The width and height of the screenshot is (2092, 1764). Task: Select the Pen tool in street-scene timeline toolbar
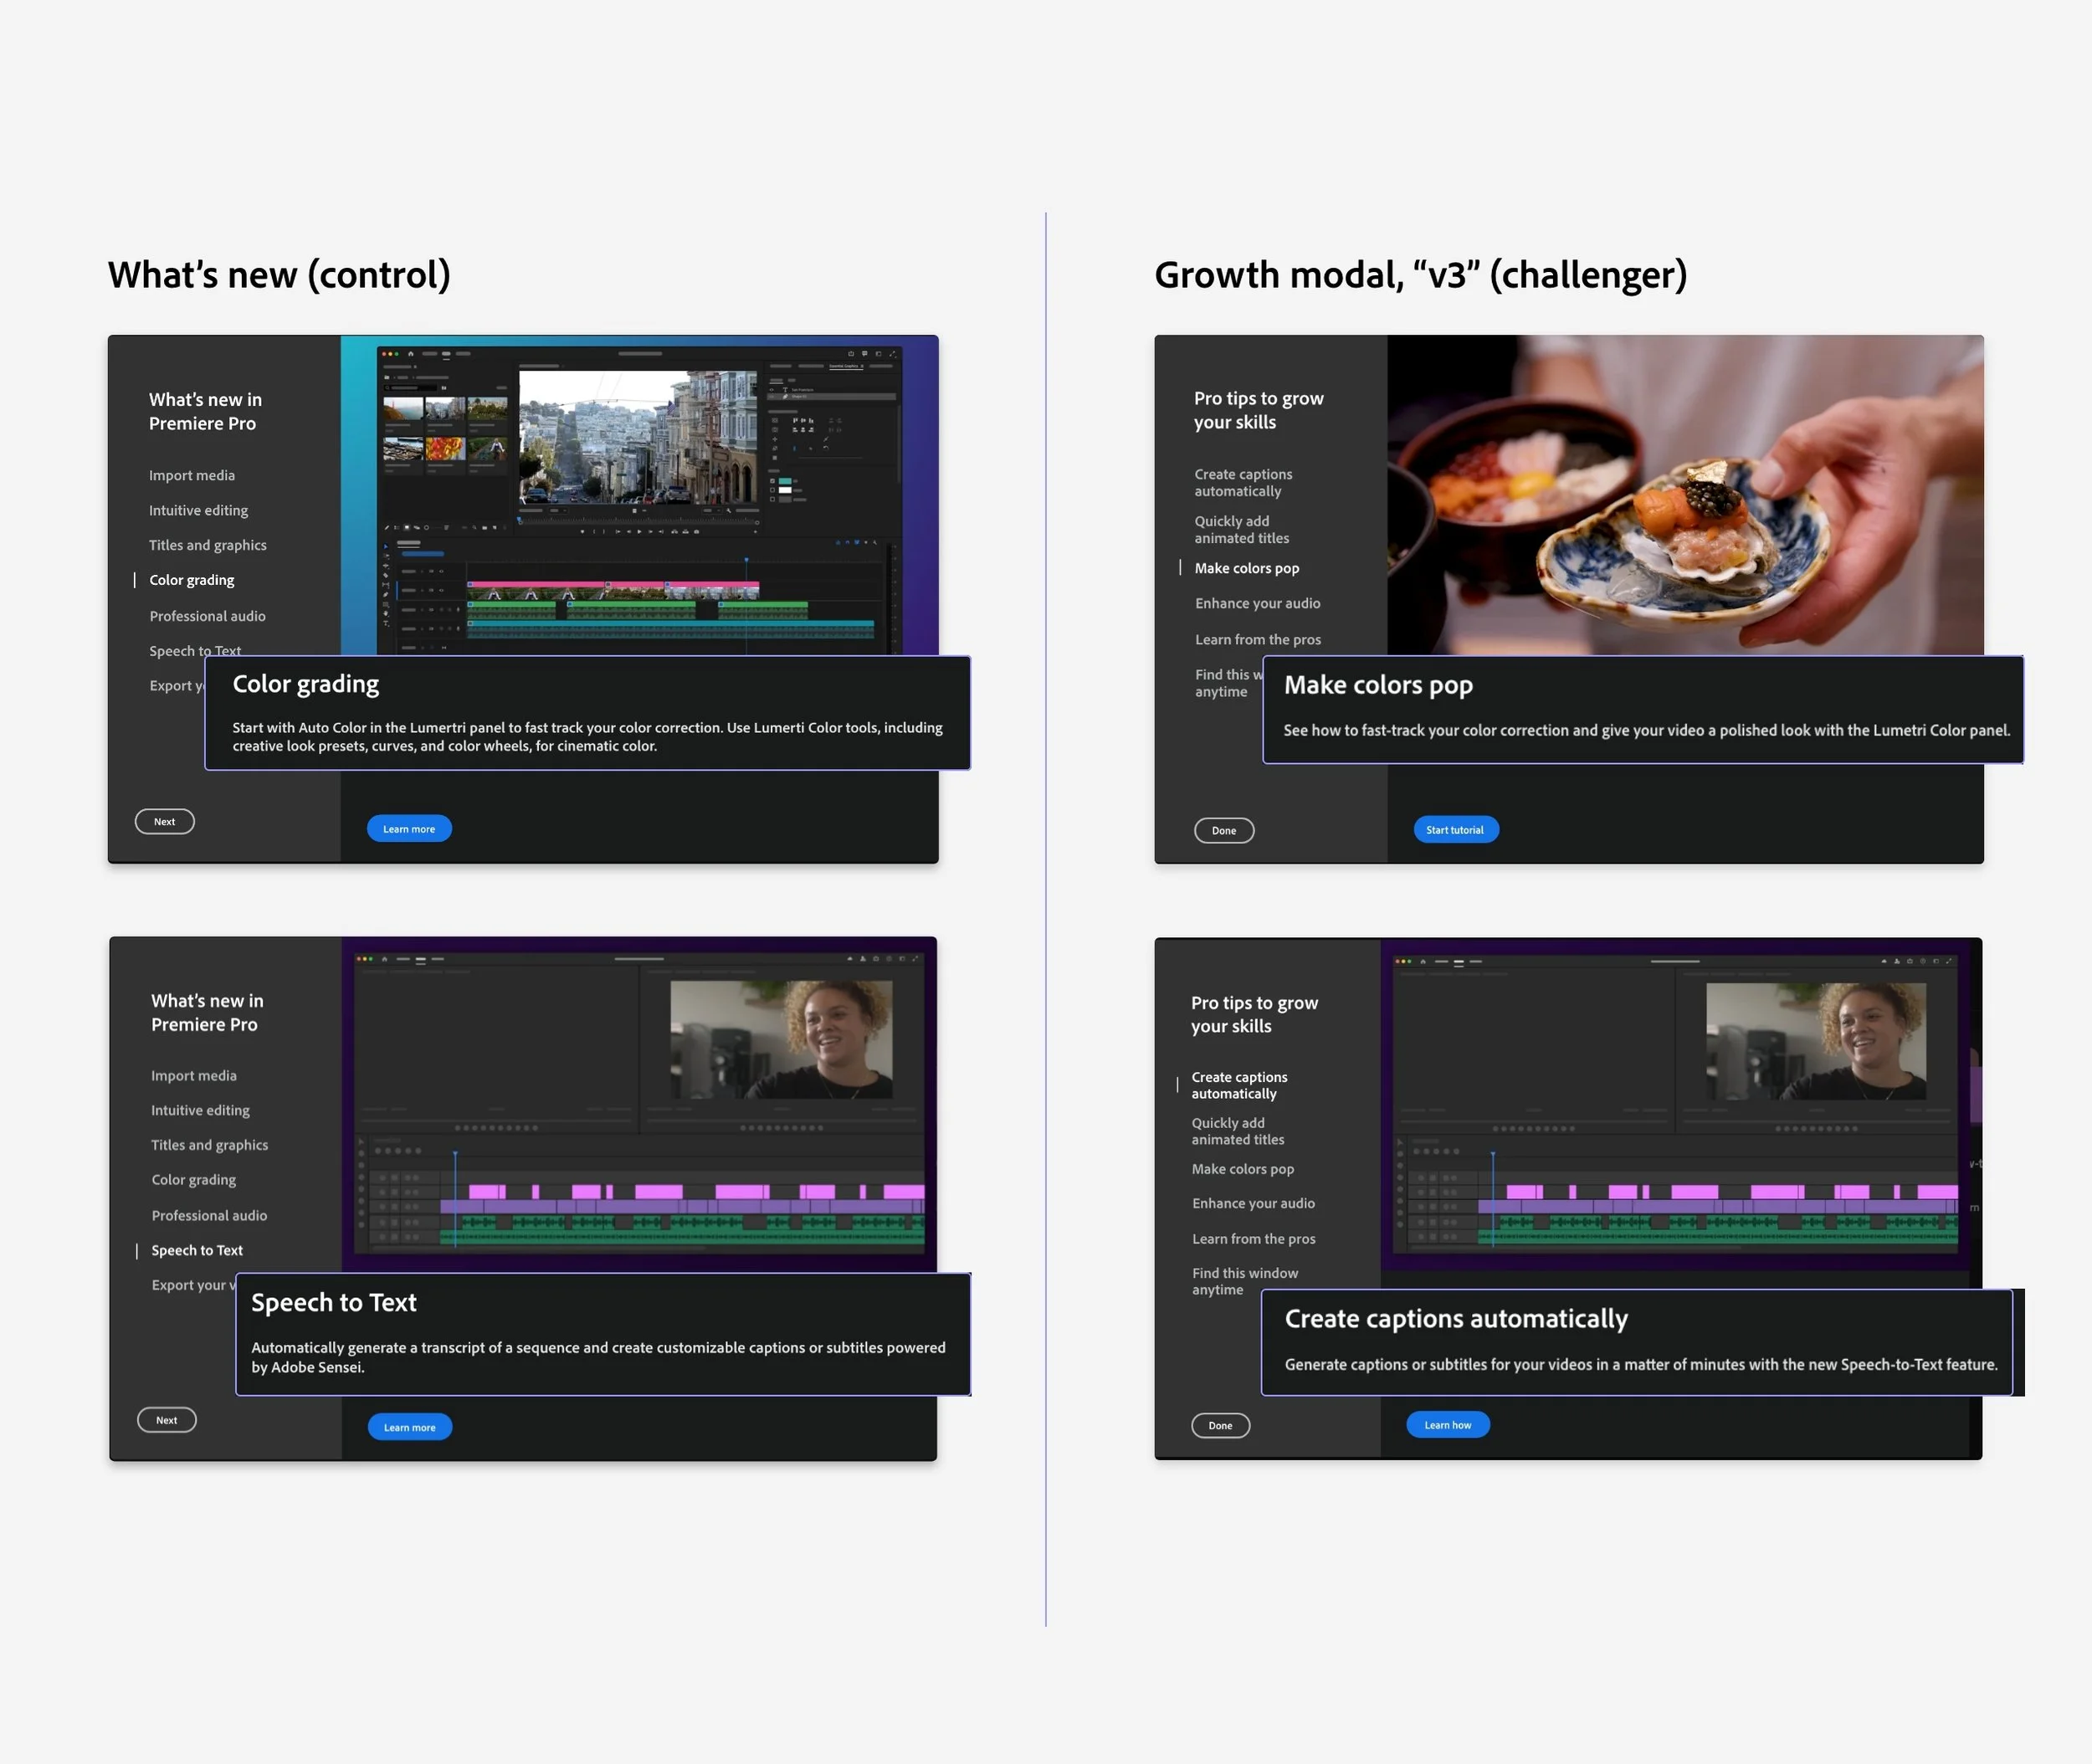386,595
